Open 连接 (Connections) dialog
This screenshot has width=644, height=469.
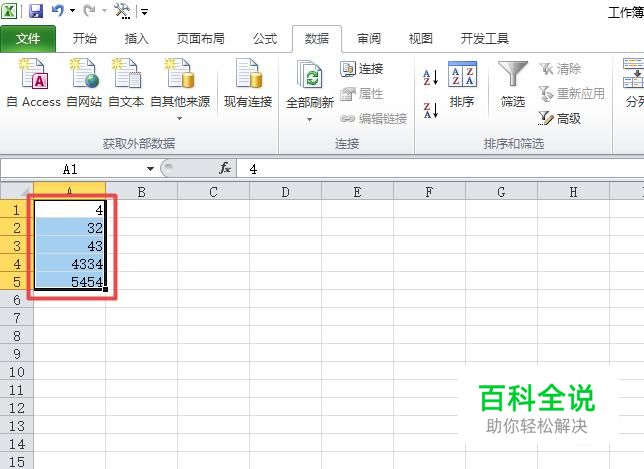362,69
